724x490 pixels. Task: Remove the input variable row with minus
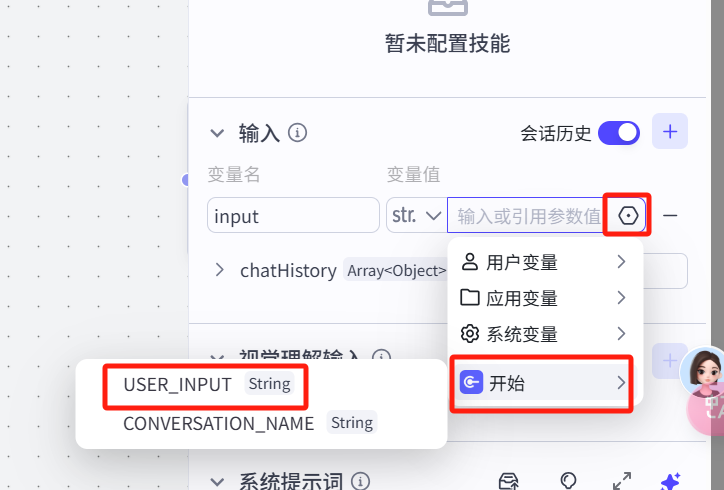point(670,215)
